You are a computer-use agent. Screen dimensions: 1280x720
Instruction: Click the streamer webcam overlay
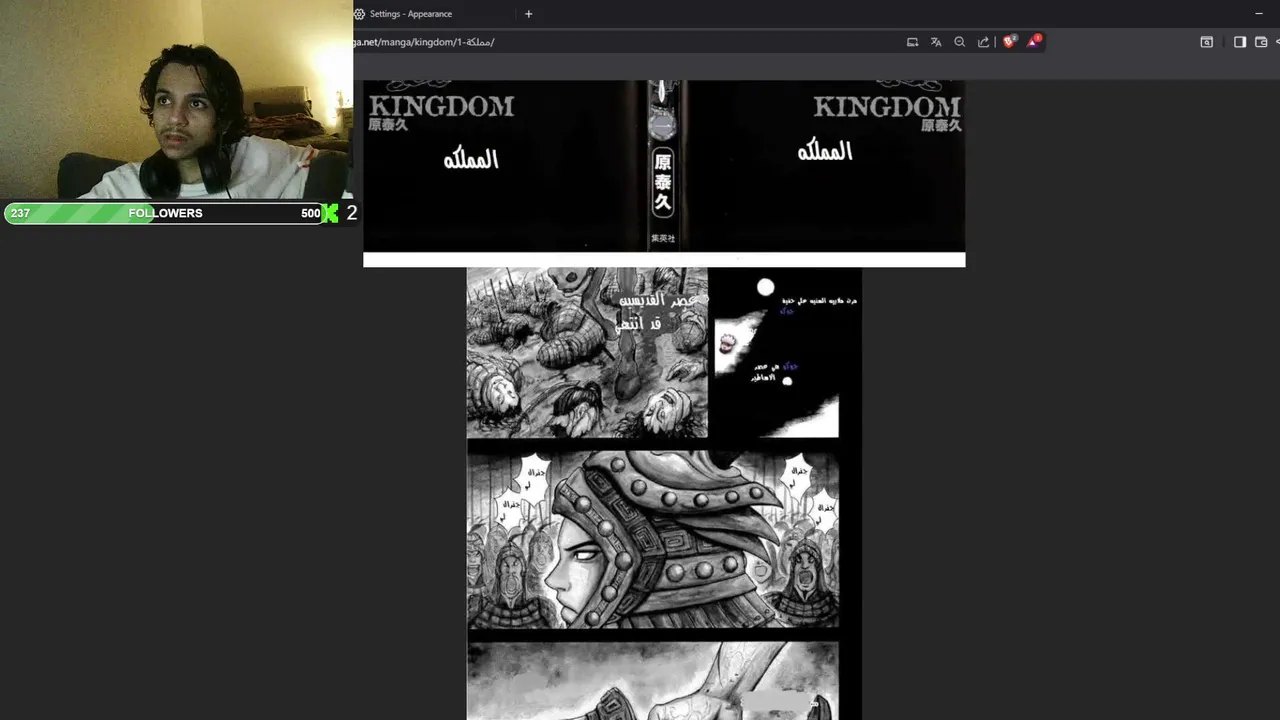click(176, 100)
